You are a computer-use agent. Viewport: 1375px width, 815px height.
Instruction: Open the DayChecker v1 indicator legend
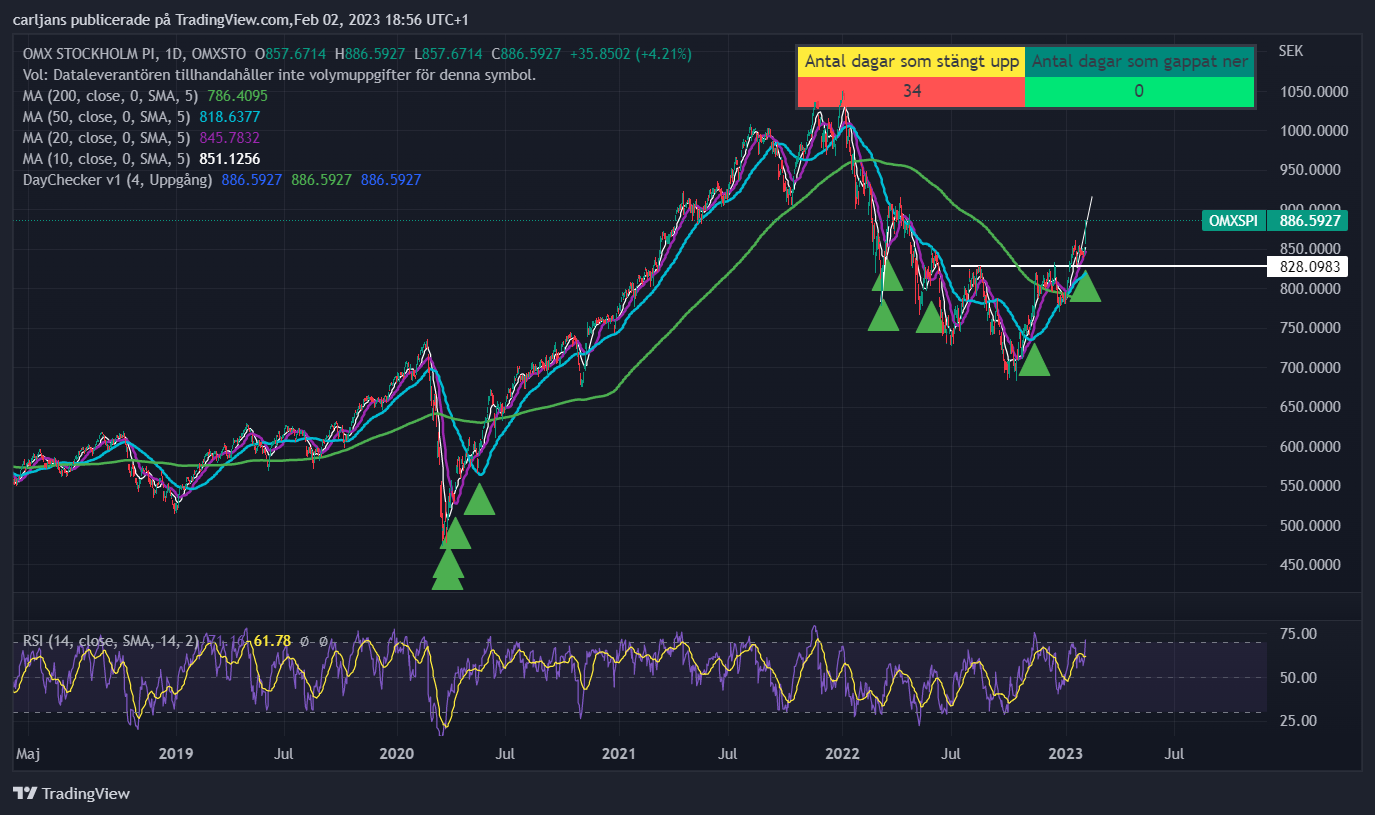[222, 180]
